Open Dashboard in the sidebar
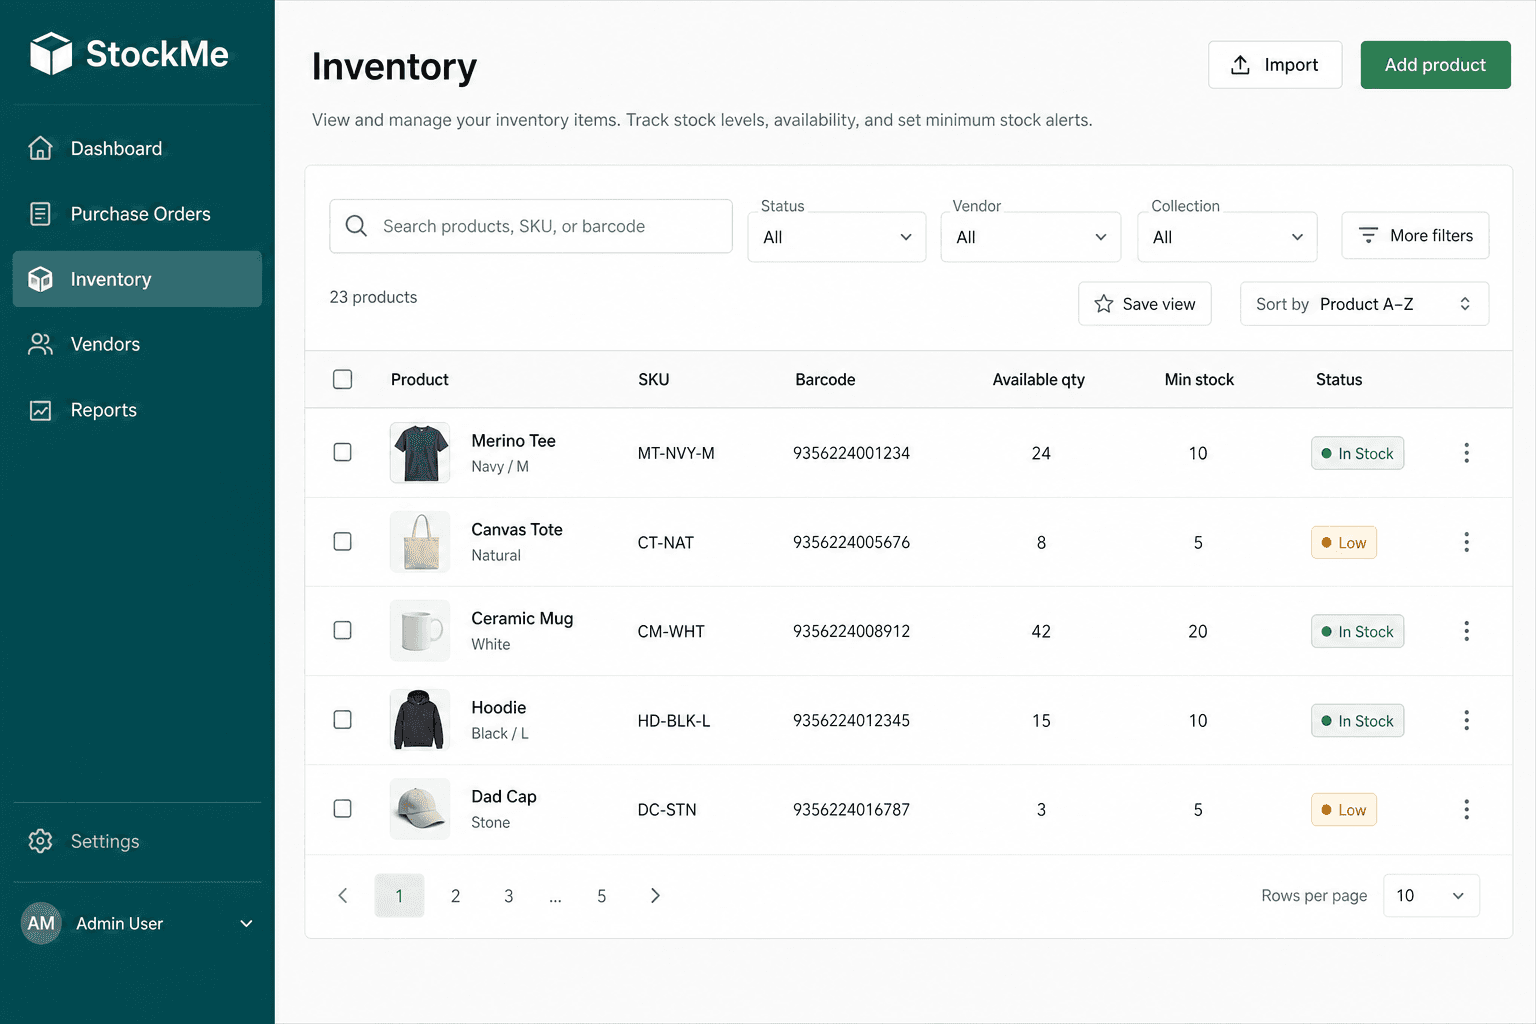Screen dimensions: 1536x1024 point(137,148)
